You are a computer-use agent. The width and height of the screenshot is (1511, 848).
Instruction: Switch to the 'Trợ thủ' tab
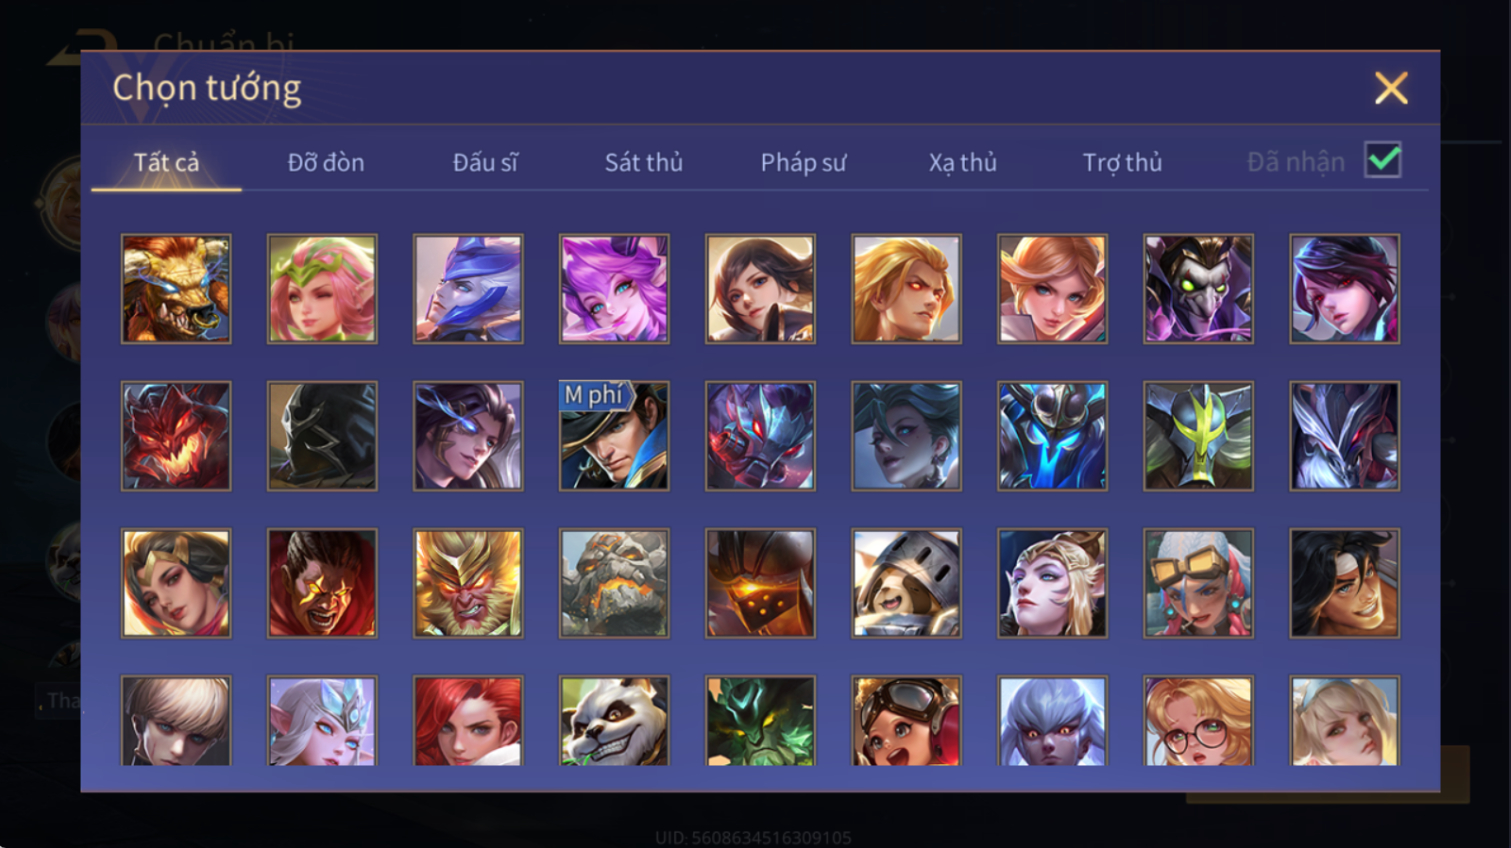point(1122,162)
